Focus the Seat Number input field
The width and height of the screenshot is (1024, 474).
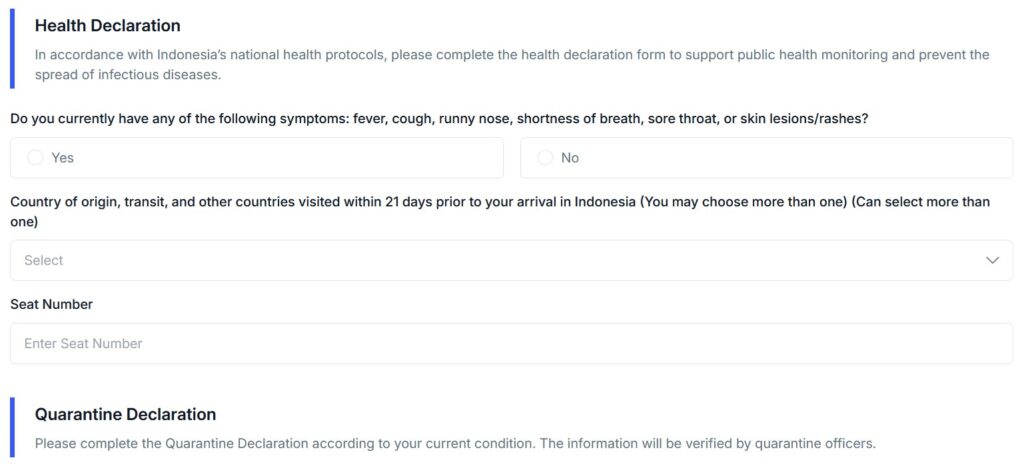pyautogui.click(x=511, y=343)
